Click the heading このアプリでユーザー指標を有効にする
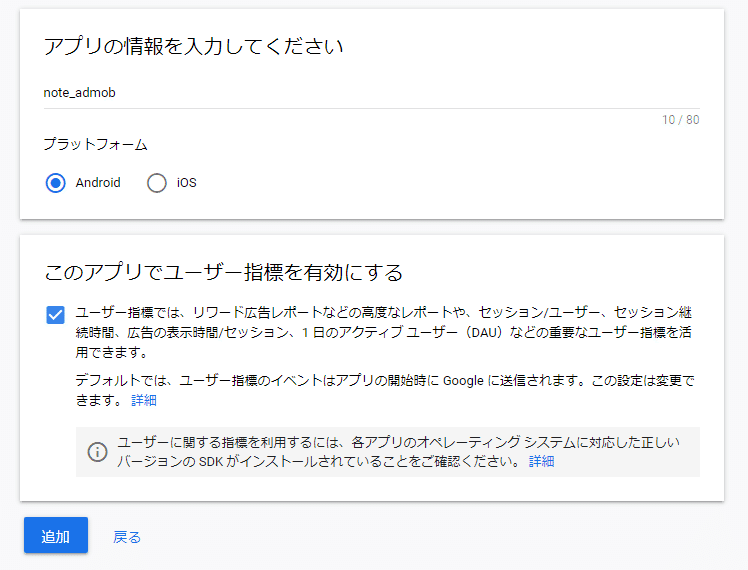The width and height of the screenshot is (748, 570). (223, 272)
